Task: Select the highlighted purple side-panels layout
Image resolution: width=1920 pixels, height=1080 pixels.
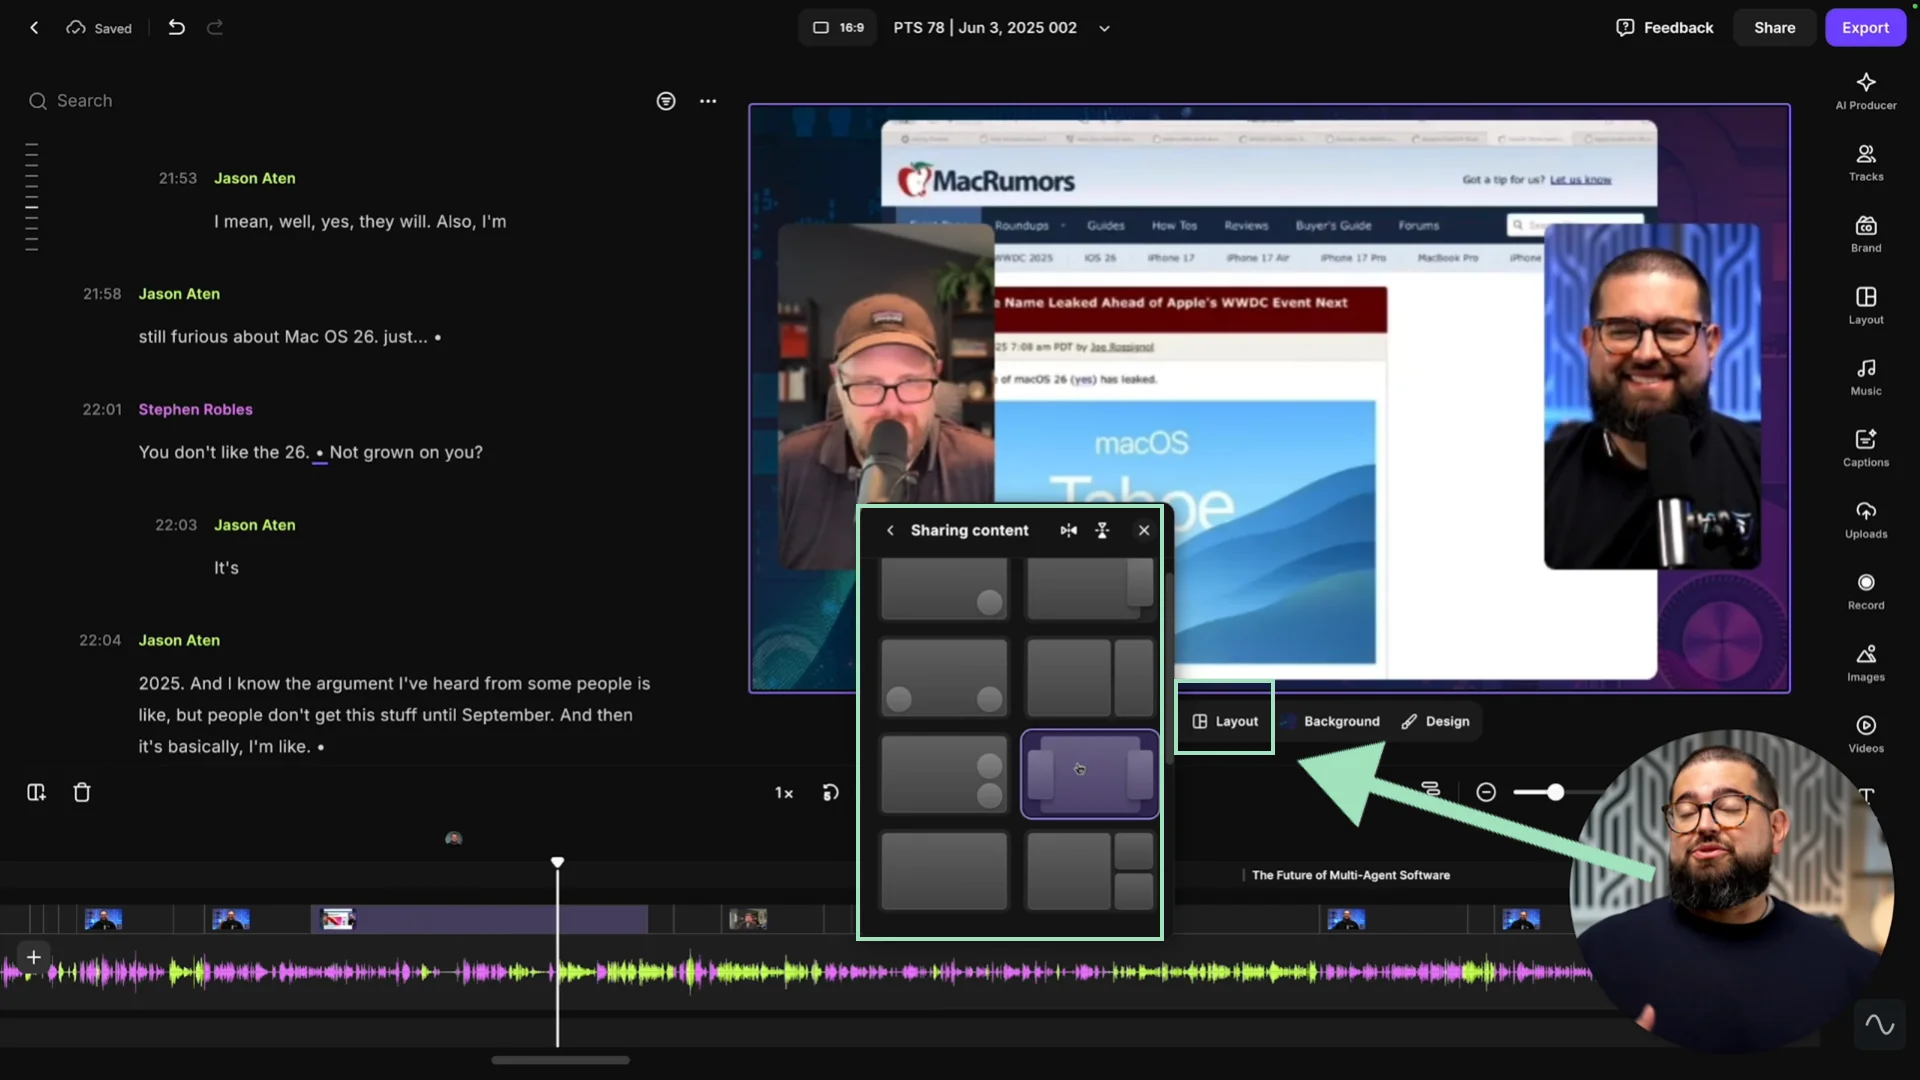Action: click(x=1090, y=774)
